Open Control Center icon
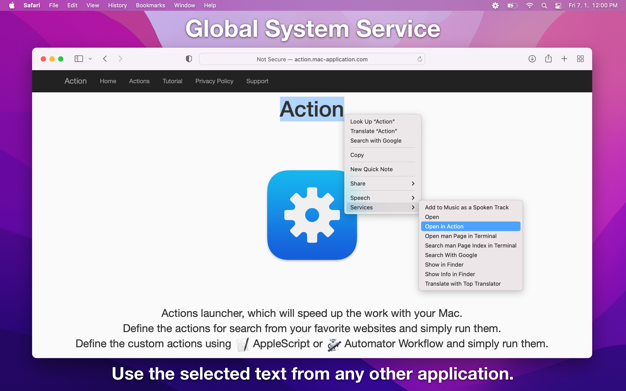Screen dimensions: 626x391 pyautogui.click(x=558, y=6)
